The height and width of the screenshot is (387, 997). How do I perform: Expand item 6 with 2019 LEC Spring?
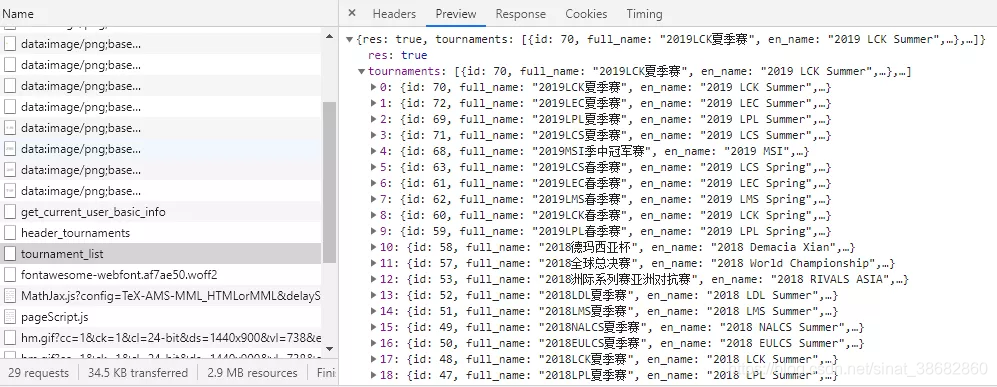(373, 183)
